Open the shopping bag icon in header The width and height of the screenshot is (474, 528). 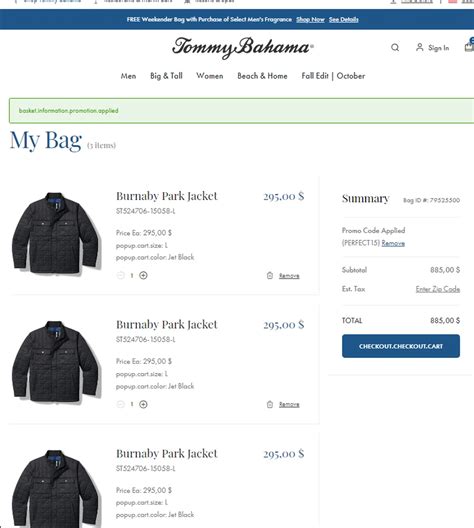coord(469,45)
